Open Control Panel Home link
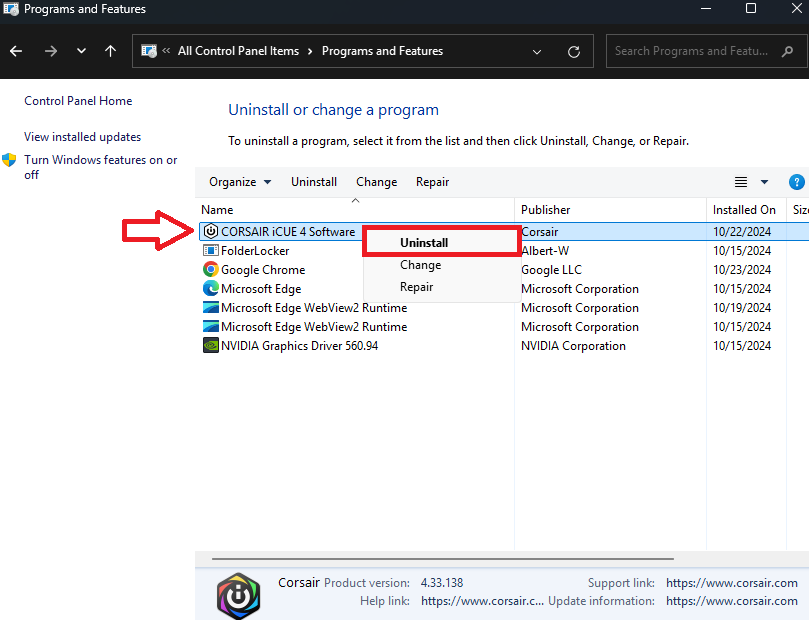This screenshot has width=809, height=620. tap(78, 101)
